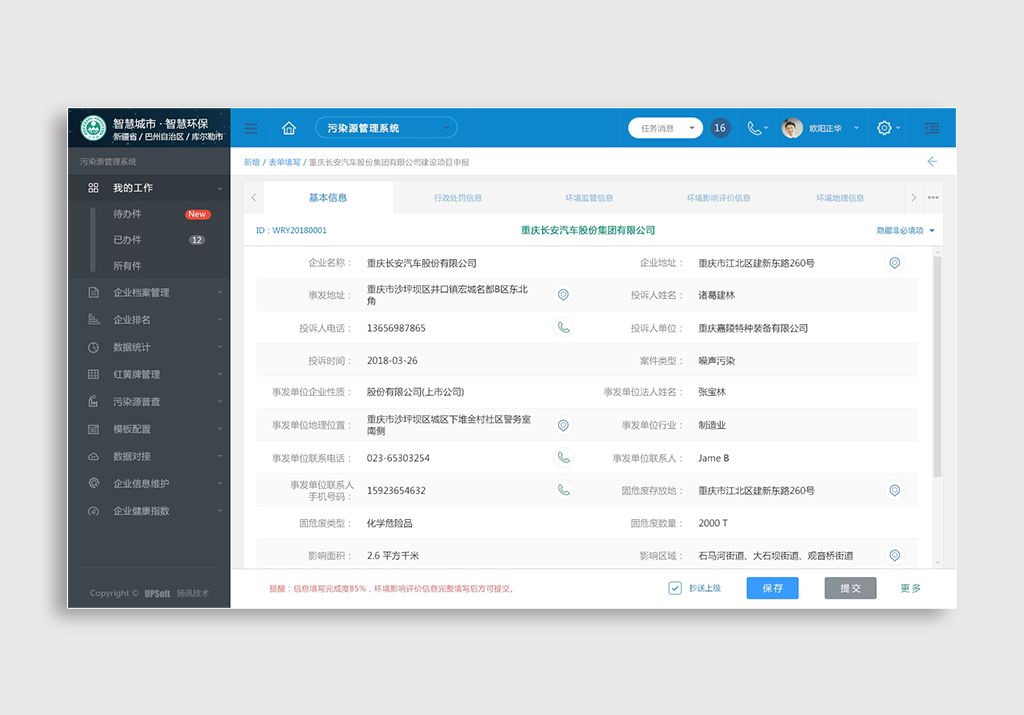
Task: Click the ID WRY20180001 text
Action: click(x=291, y=230)
